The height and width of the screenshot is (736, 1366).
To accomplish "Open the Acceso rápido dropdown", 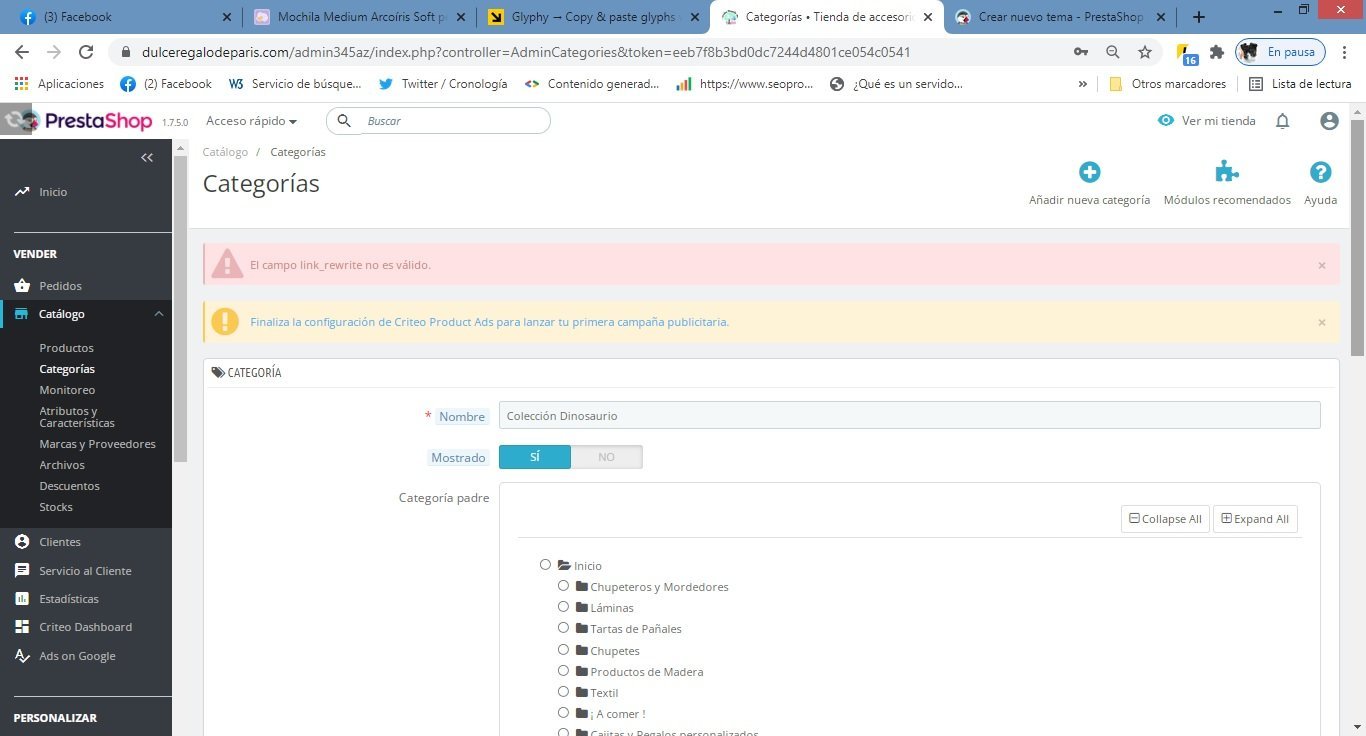I will (251, 121).
